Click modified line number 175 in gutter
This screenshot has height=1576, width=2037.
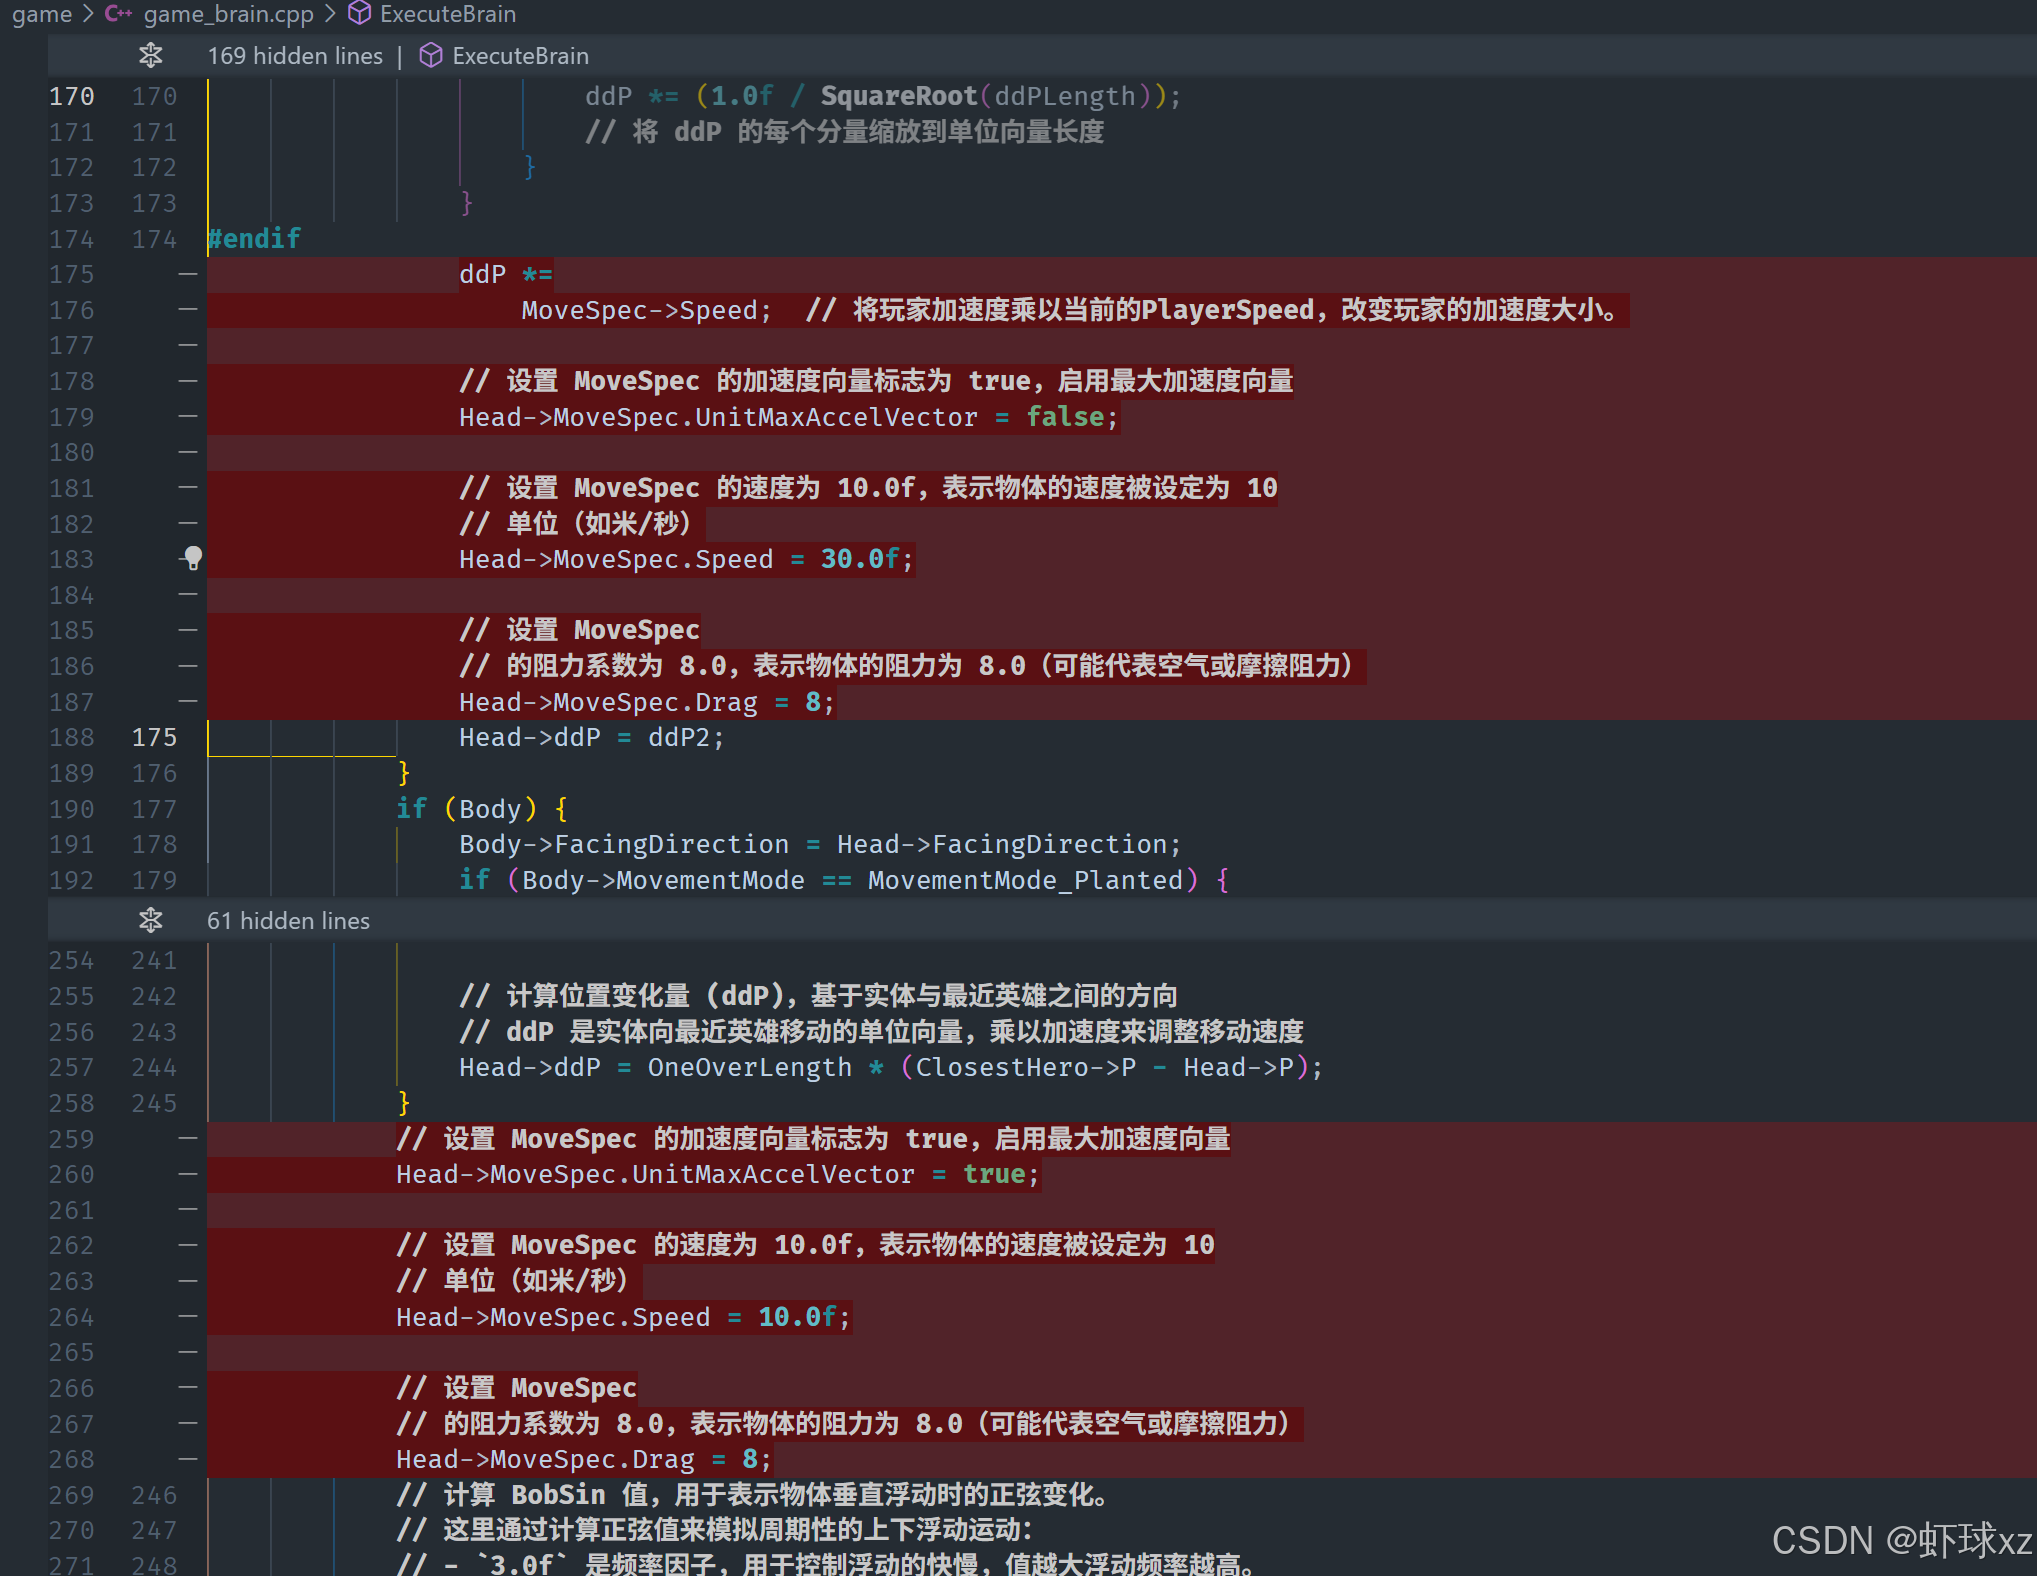pyautogui.click(x=154, y=737)
